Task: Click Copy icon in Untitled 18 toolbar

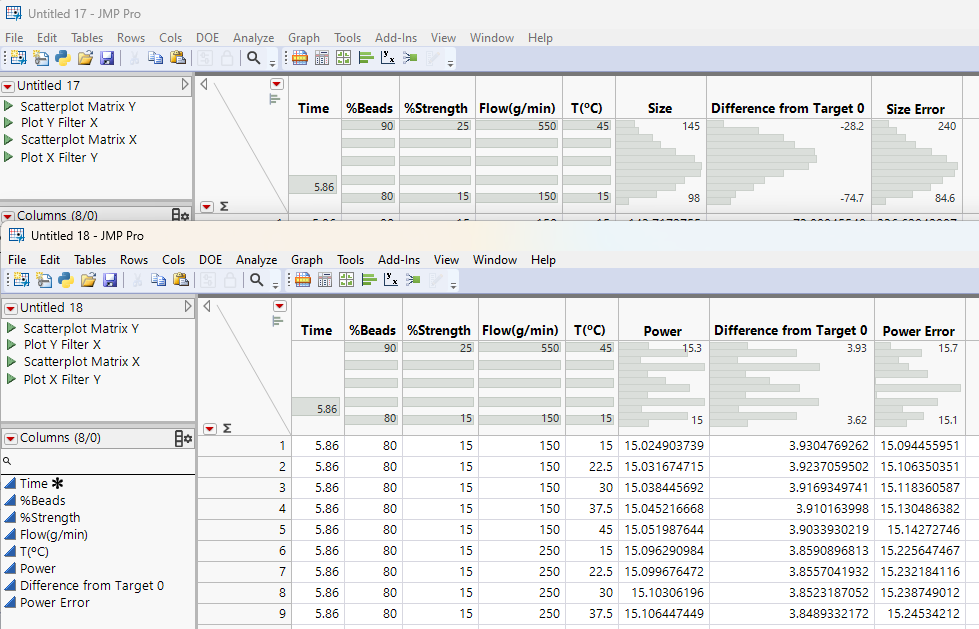Action: pyautogui.click(x=158, y=280)
